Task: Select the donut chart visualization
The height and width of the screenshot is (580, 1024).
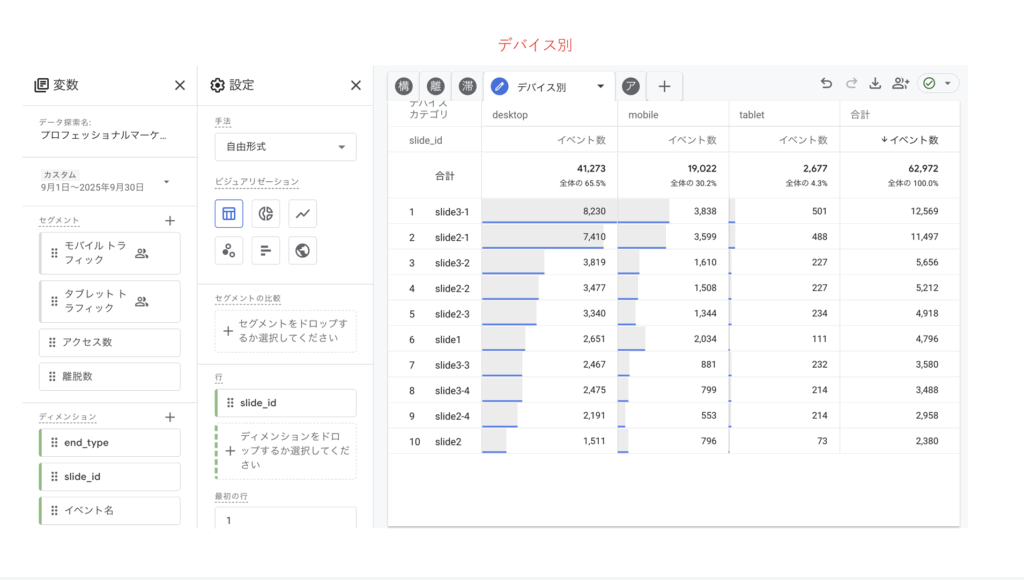Action: pyautogui.click(x=265, y=213)
